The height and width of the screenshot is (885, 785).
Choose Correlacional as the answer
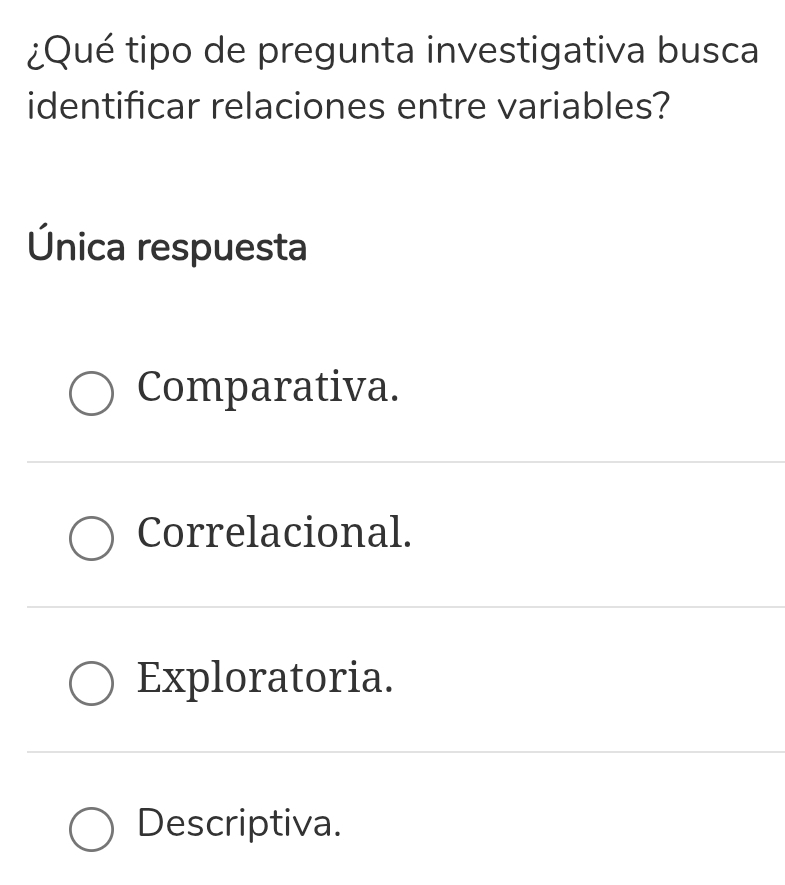point(91,539)
